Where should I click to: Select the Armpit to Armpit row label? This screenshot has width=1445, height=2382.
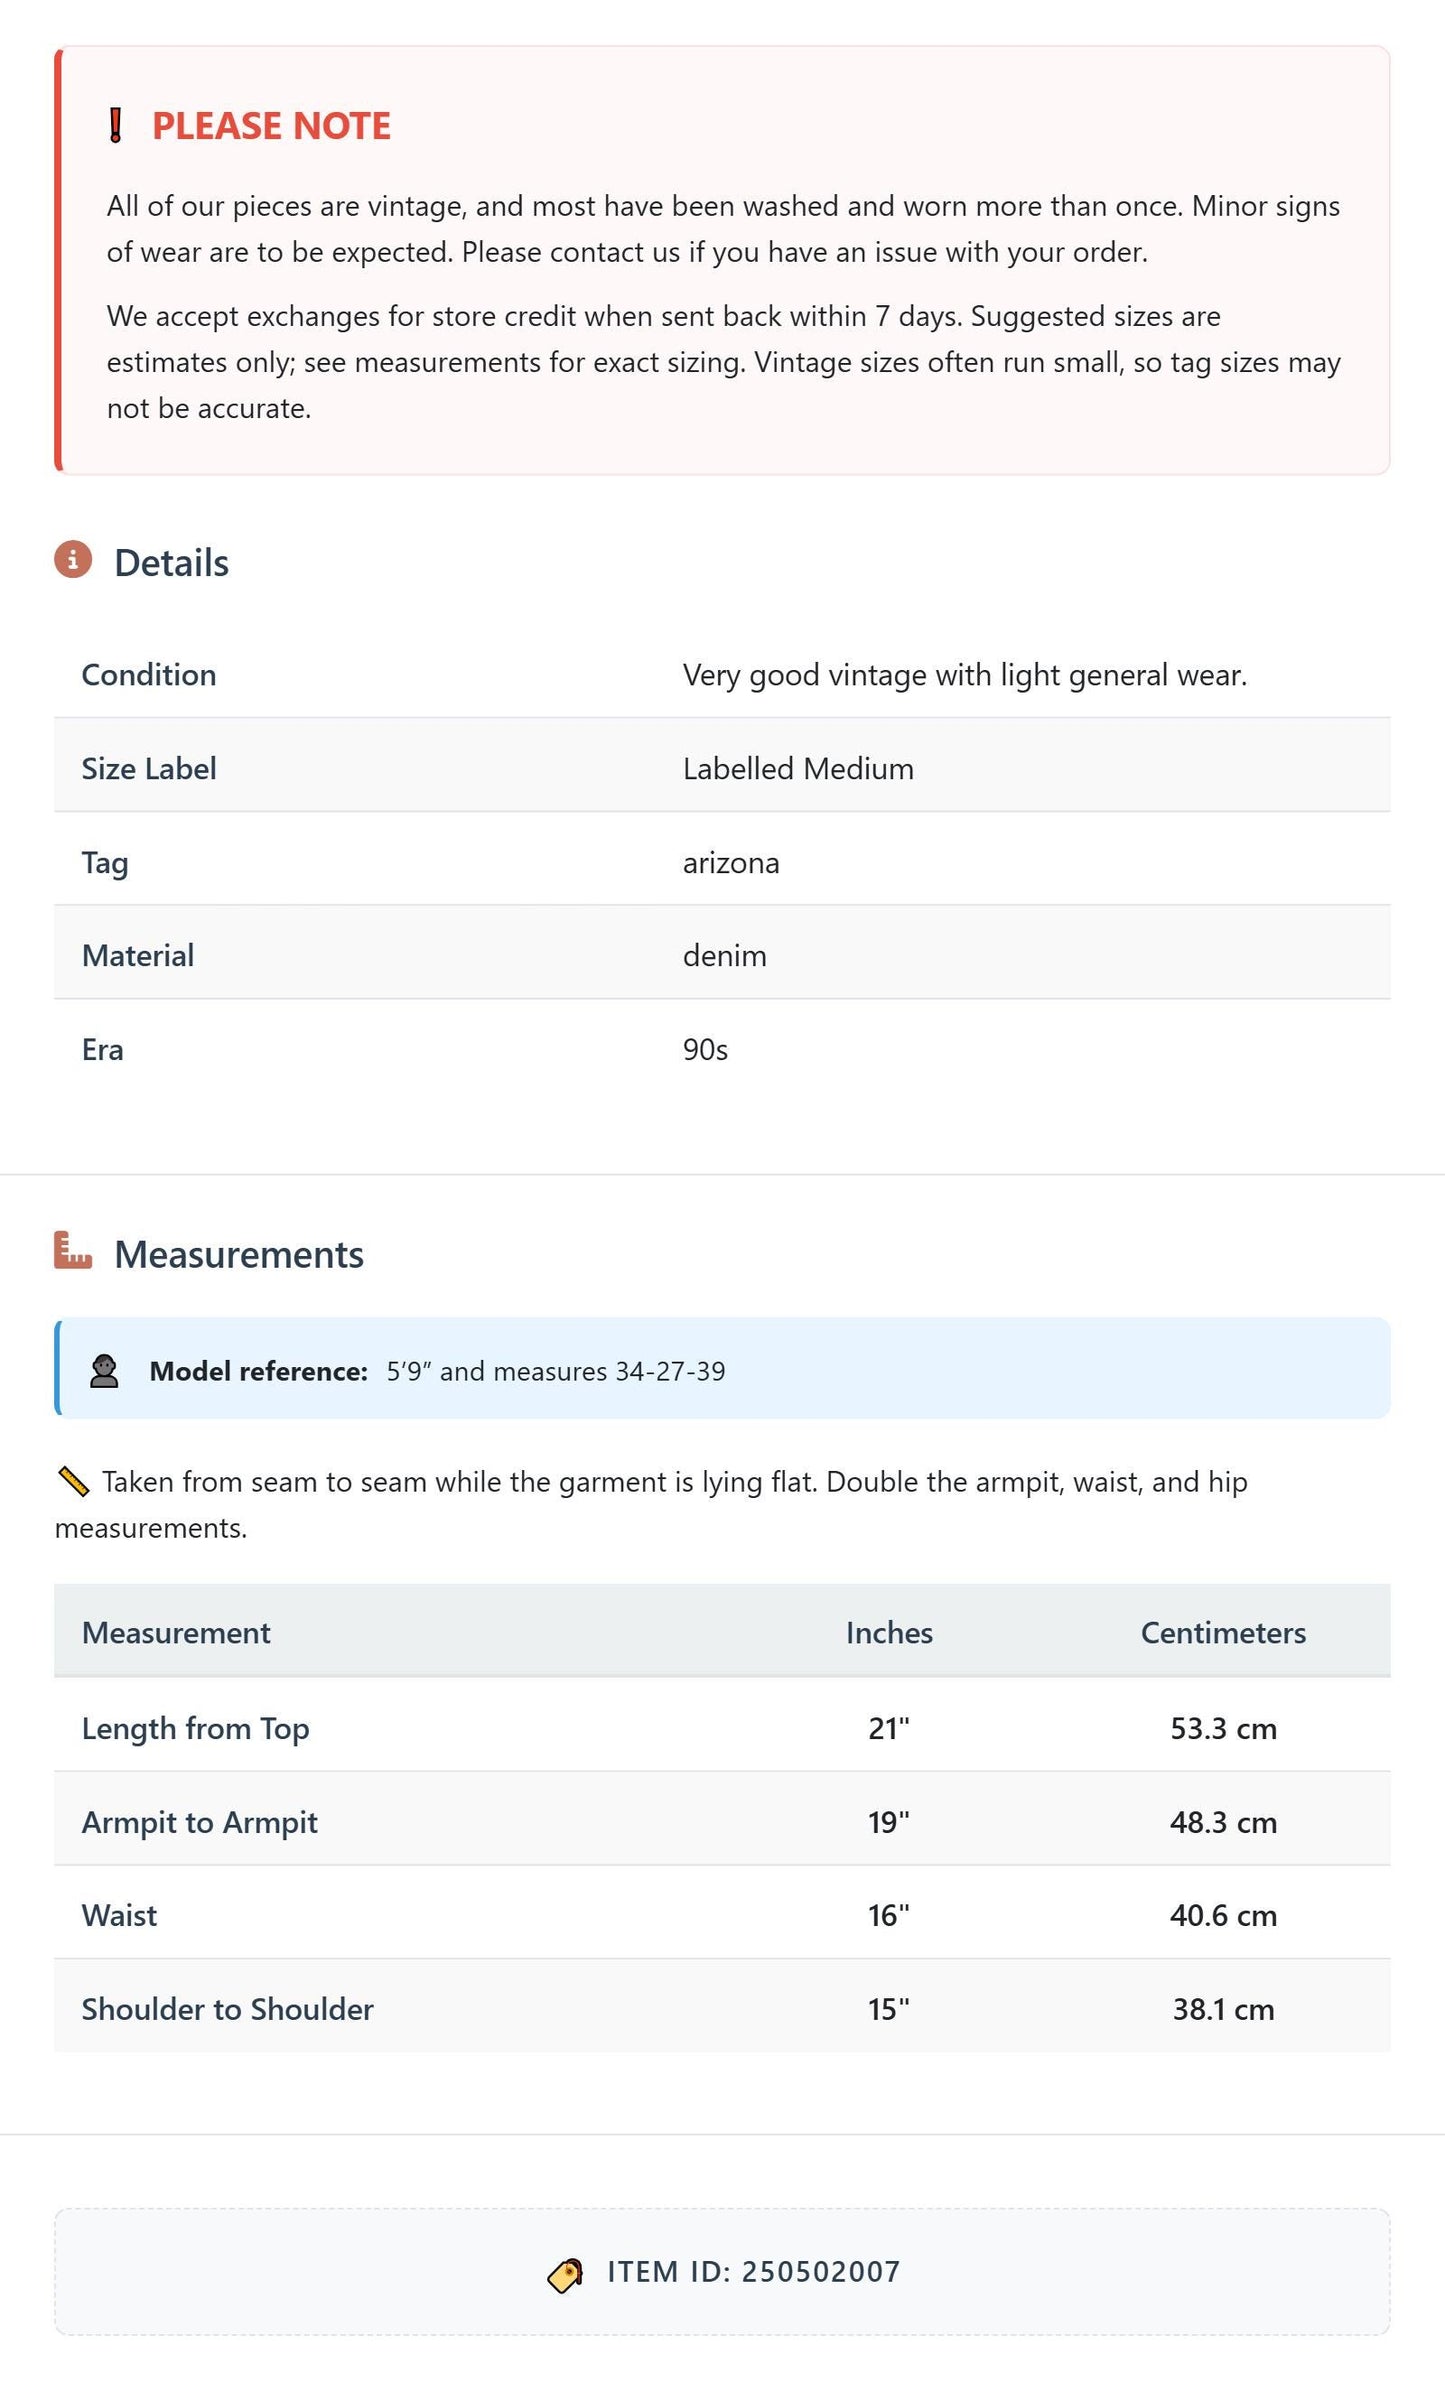pos(200,1823)
